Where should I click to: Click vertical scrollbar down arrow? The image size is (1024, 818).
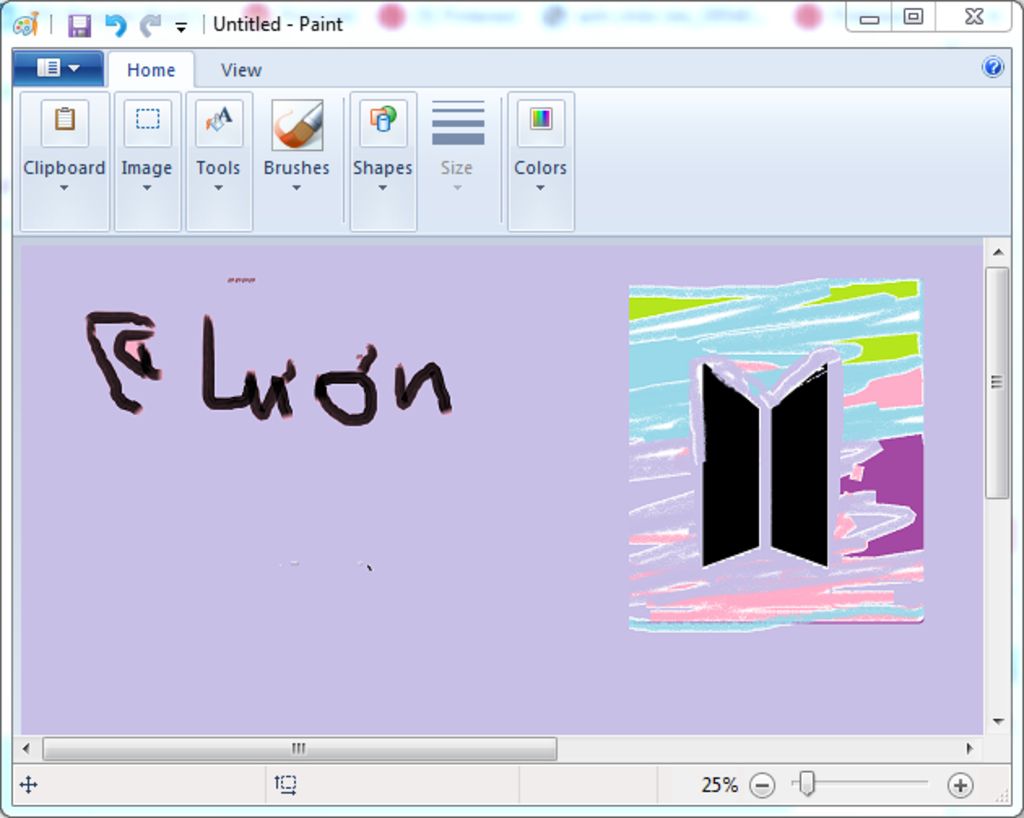click(998, 721)
